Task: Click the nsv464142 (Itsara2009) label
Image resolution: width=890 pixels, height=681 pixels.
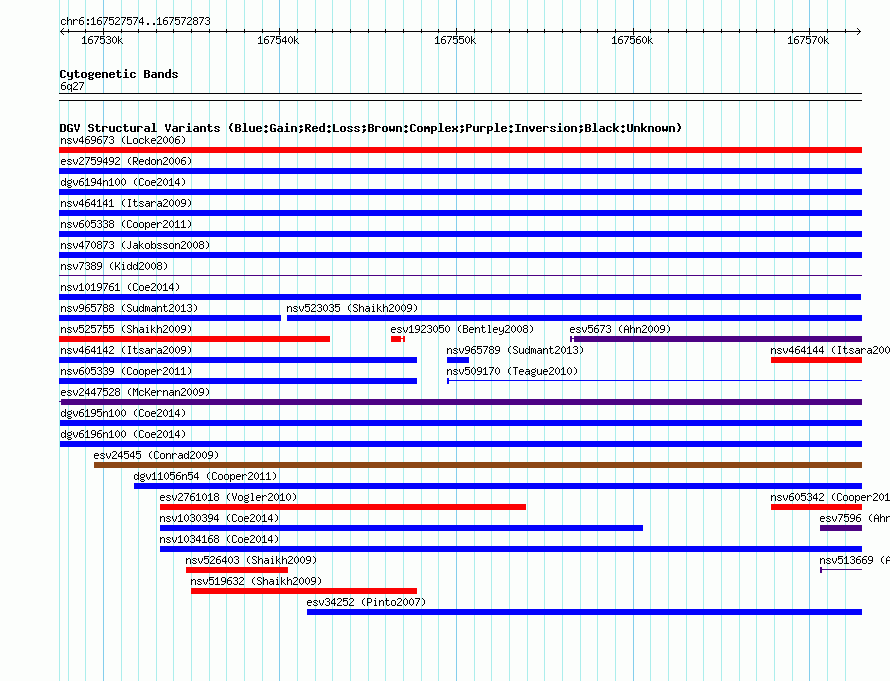Action: coord(126,350)
